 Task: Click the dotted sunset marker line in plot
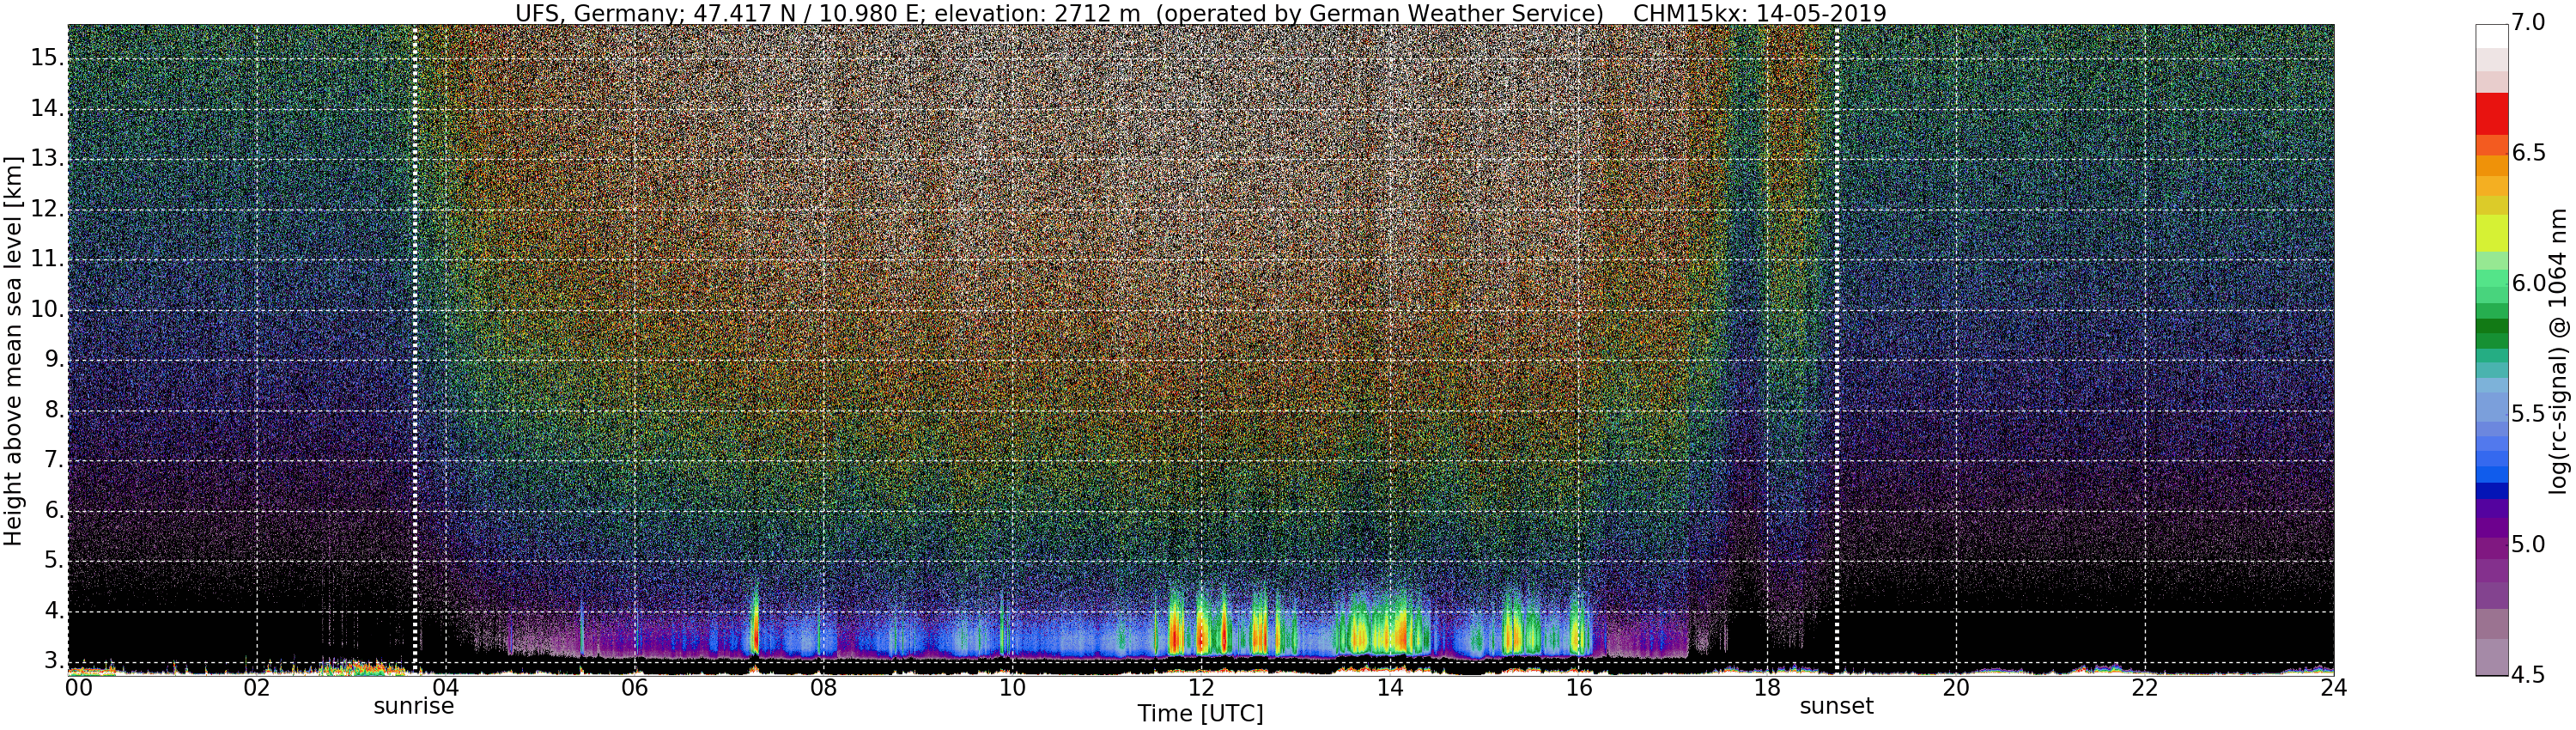(x=1837, y=350)
